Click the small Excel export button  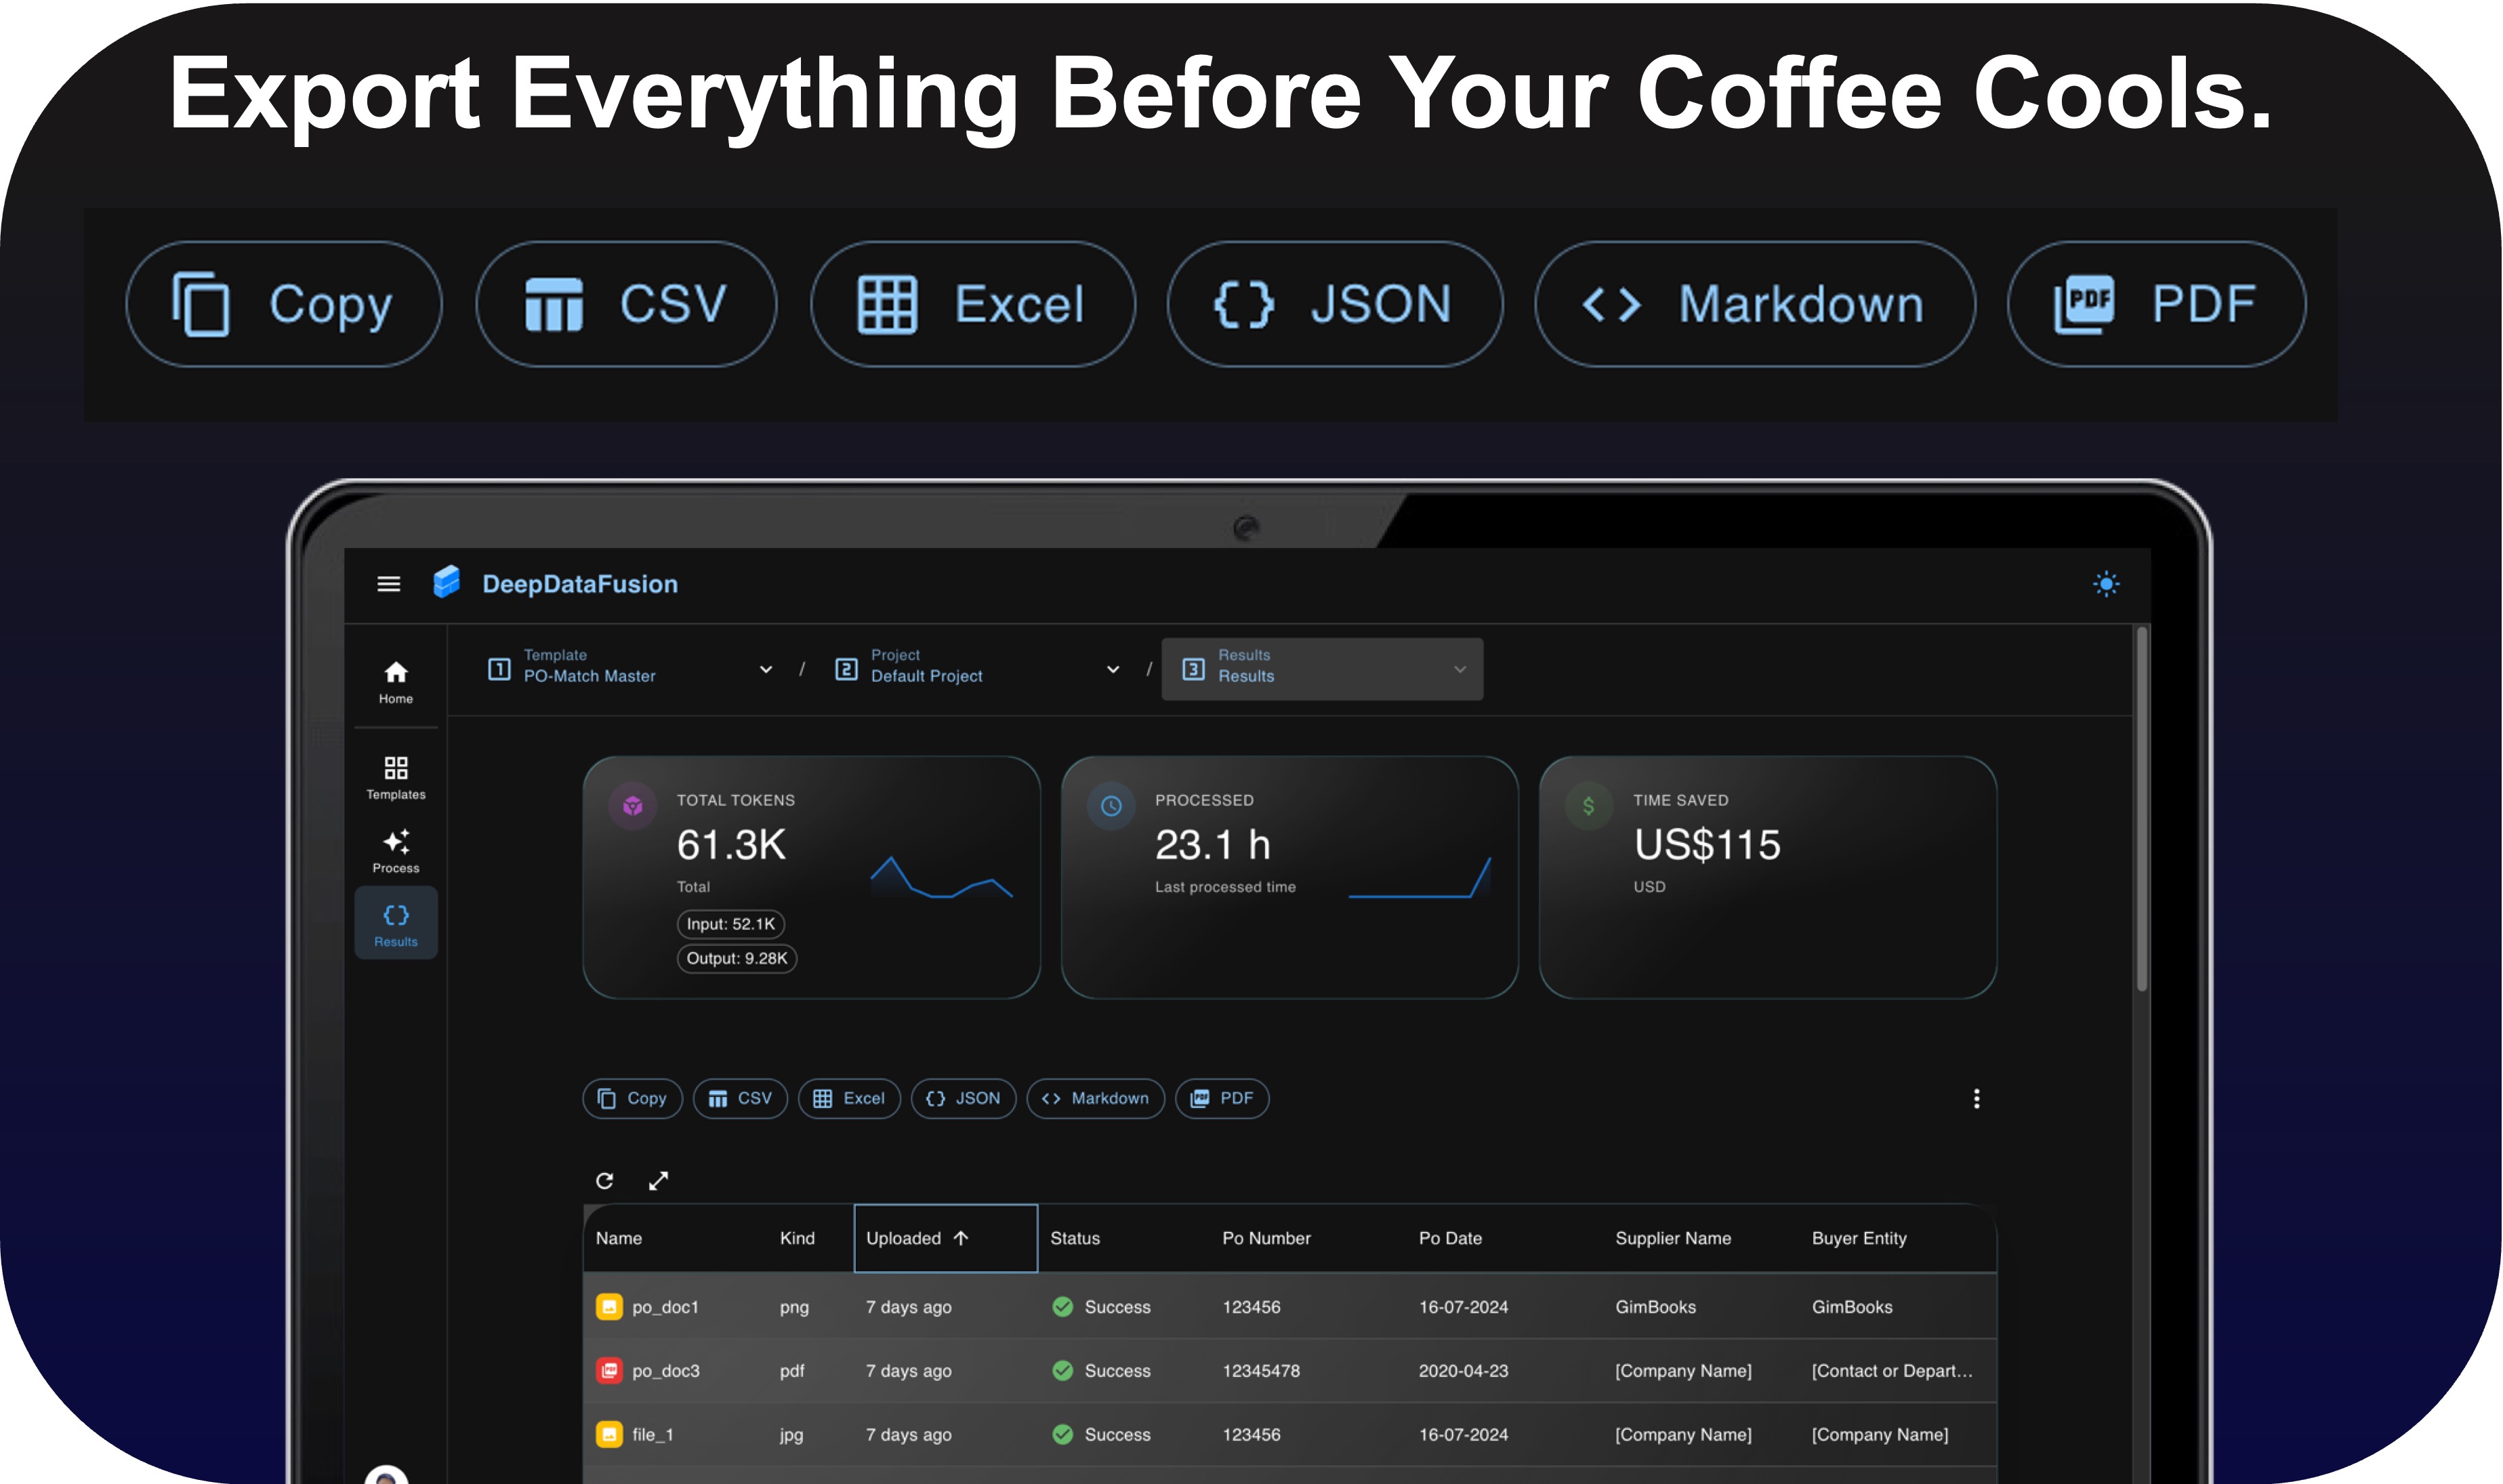[849, 1098]
